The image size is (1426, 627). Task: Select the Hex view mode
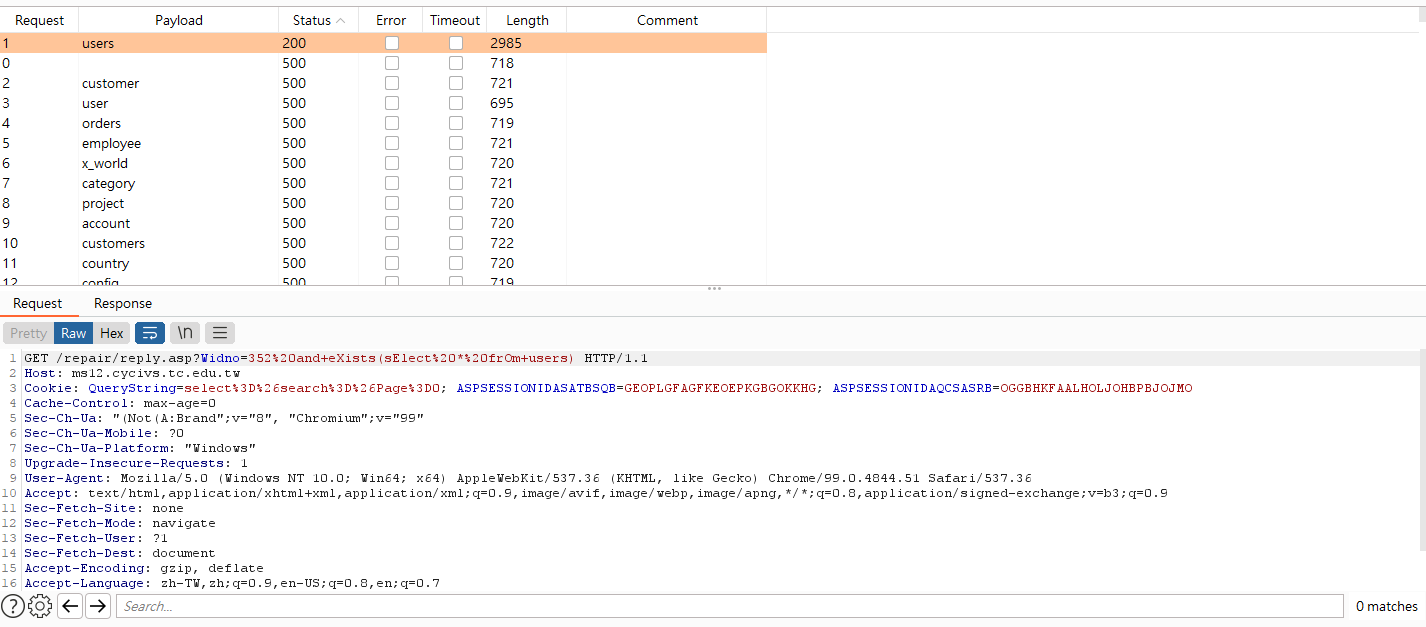tap(112, 333)
